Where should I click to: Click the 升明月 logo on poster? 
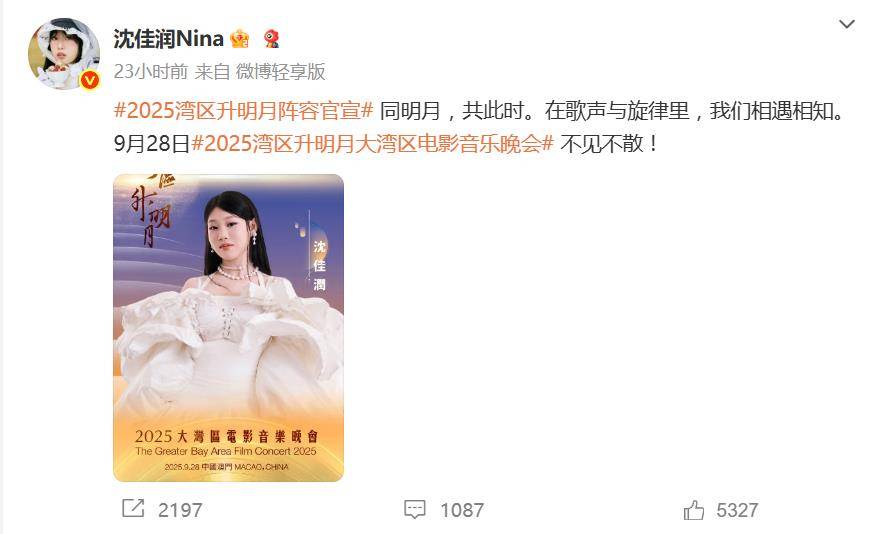pos(150,211)
